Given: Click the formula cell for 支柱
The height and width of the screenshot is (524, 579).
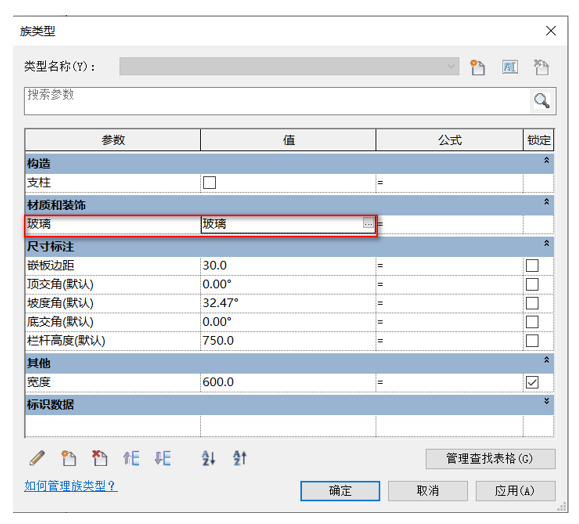Looking at the screenshot, I should pyautogui.click(x=449, y=182).
